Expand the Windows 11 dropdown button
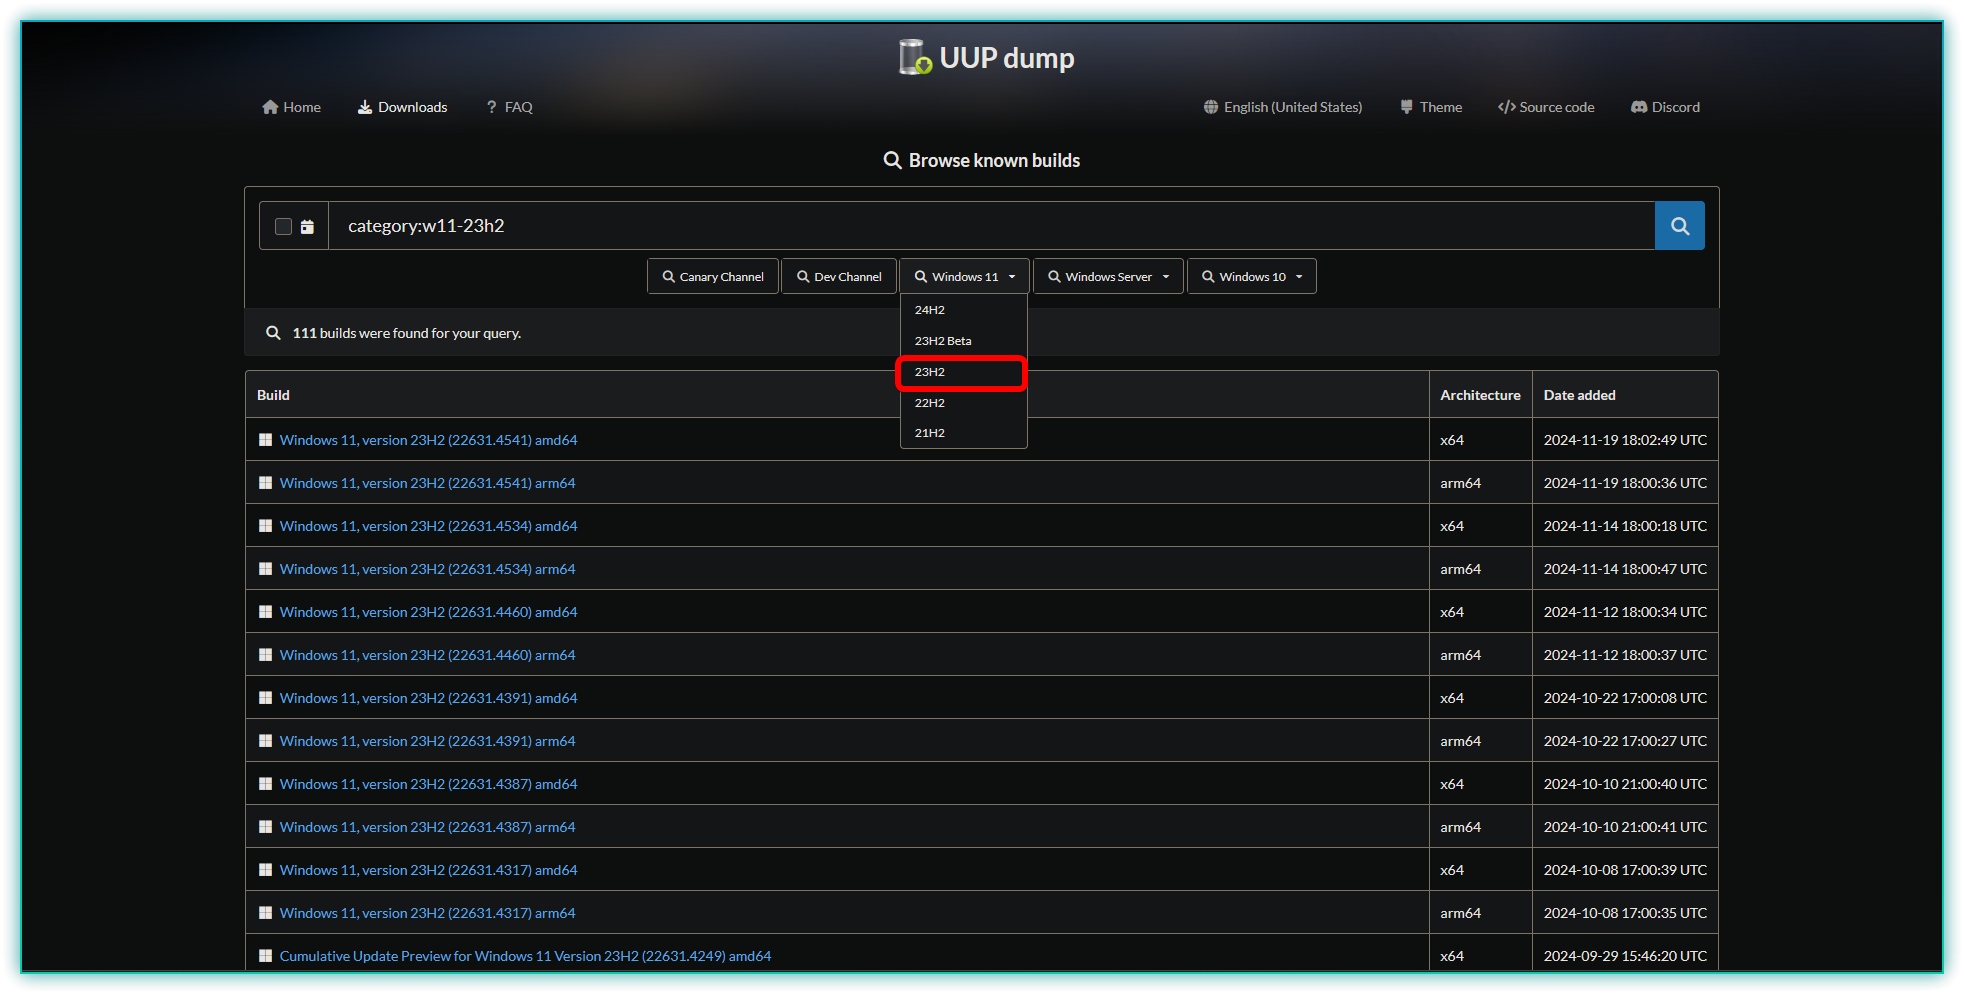1964x994 pixels. tap(964, 277)
